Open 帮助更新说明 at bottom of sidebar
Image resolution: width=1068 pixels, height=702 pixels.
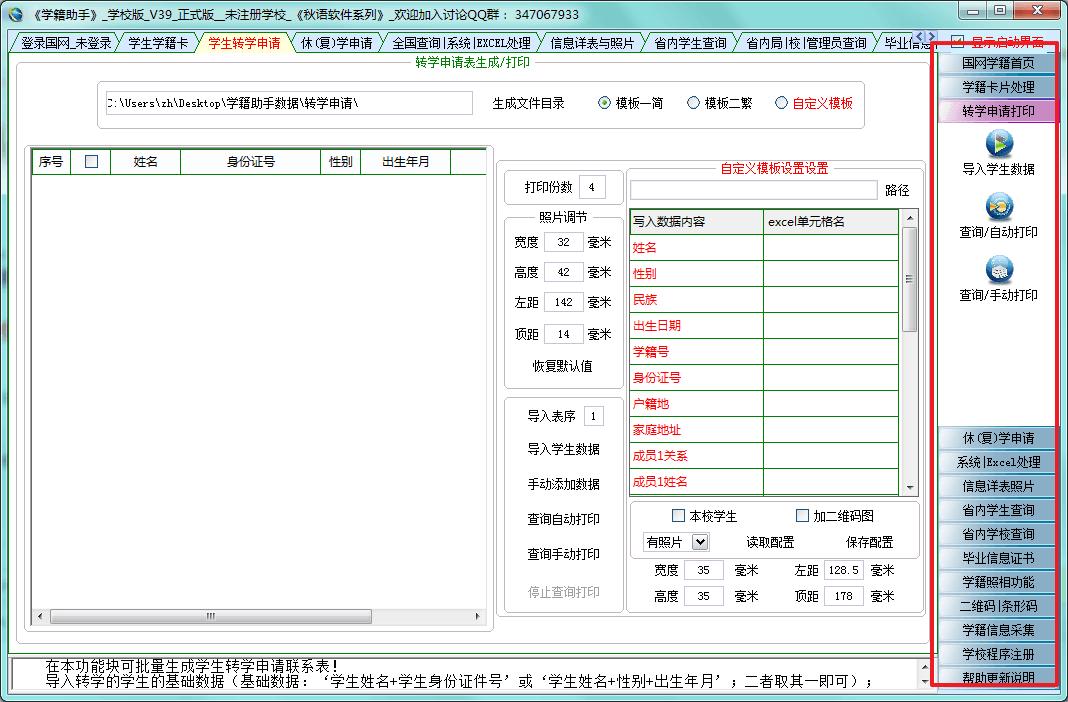(x=999, y=675)
